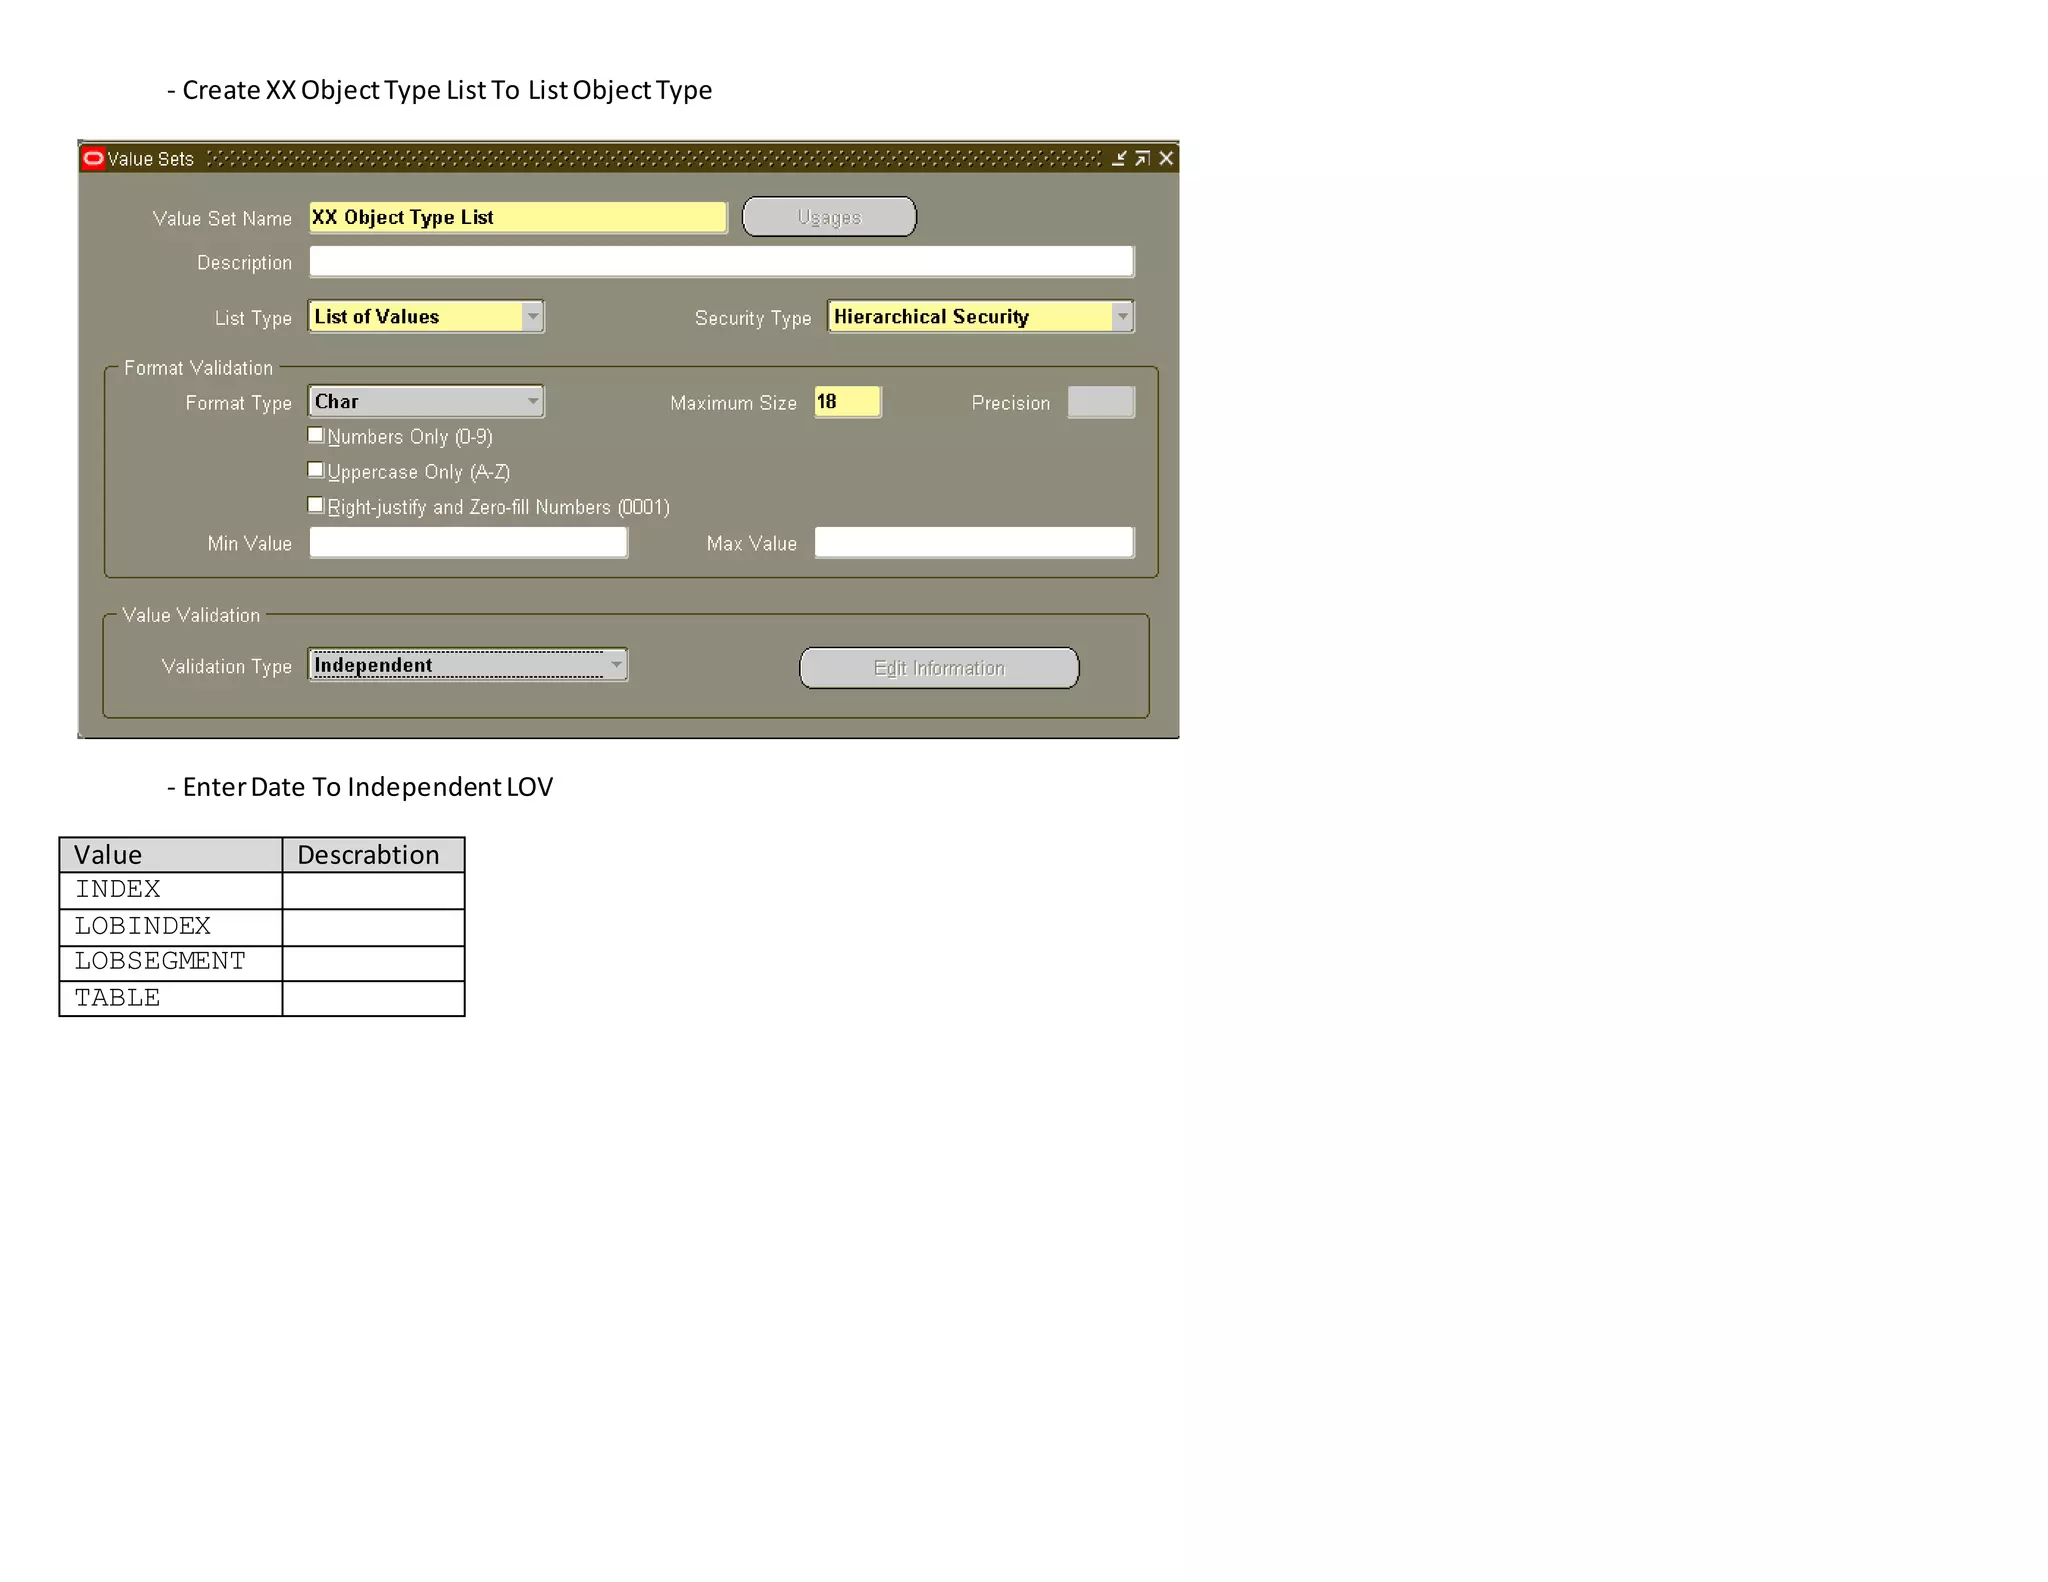Maximize the Value Sets window
Image resolution: width=2048 pixels, height=1582 pixels.
[1142, 158]
